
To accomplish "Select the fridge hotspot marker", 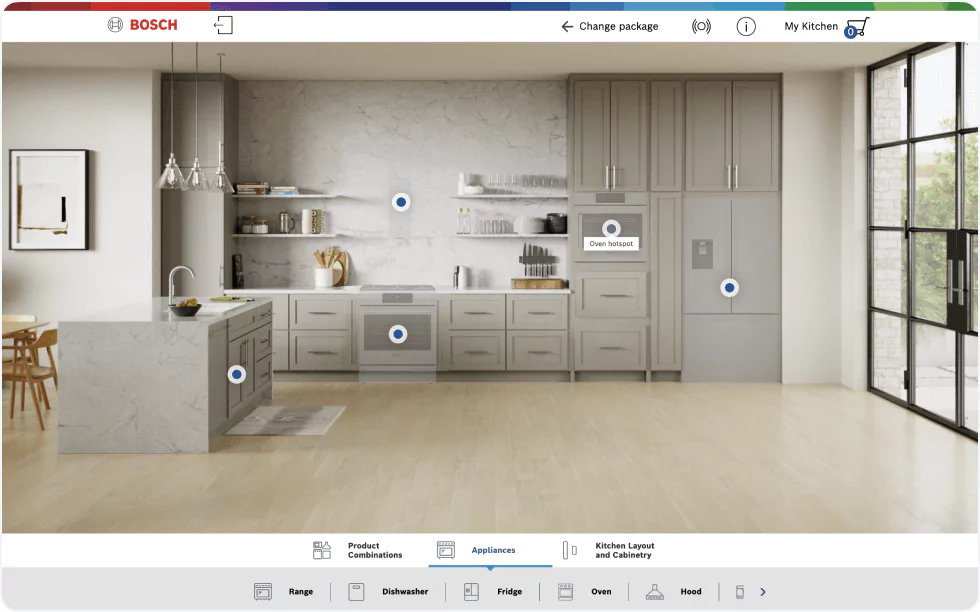I will (x=729, y=288).
